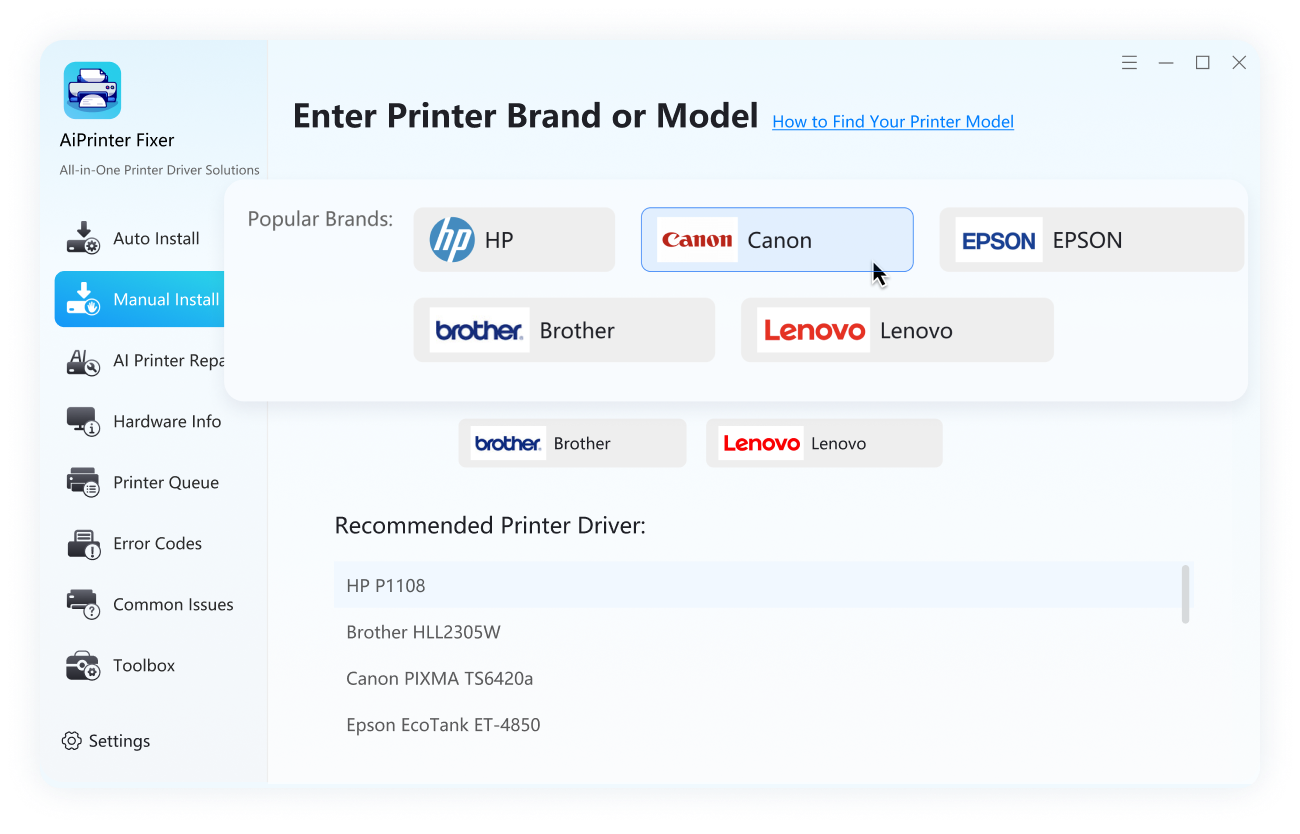Click the AiPrinter Fixer printer logo
1300x834 pixels.
pos(92,89)
